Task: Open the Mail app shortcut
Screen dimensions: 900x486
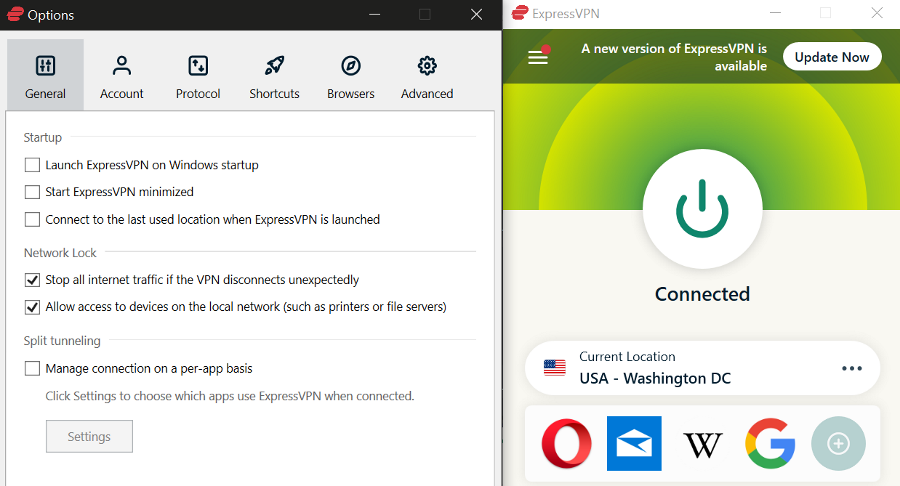Action: 634,444
